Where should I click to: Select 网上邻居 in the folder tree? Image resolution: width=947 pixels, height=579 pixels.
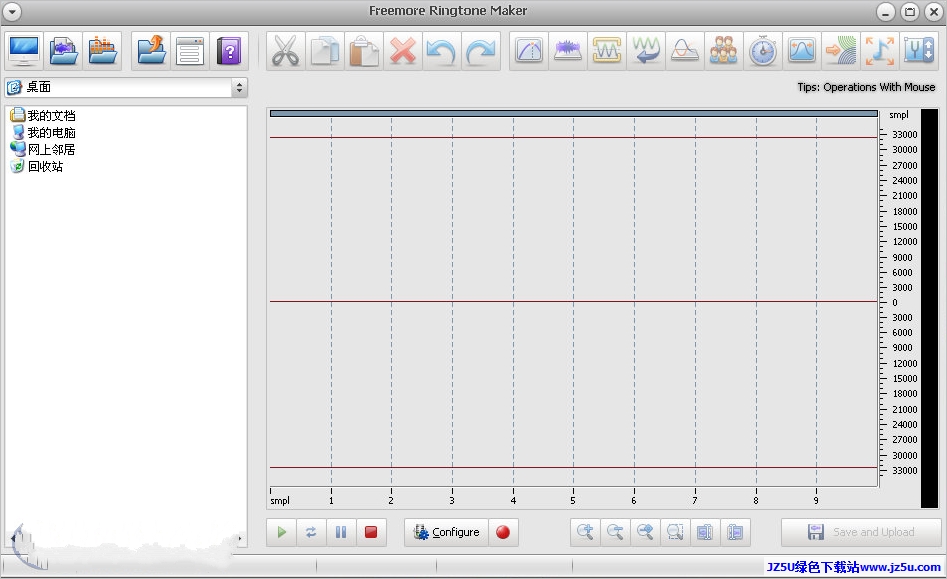[43, 149]
